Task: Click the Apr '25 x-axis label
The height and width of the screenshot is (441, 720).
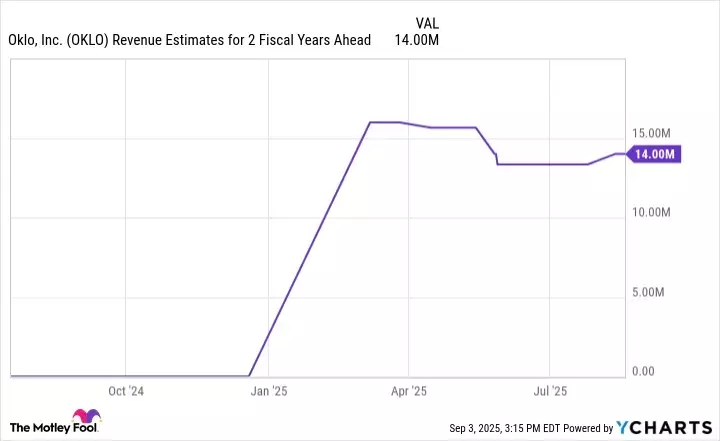Action: pyautogui.click(x=407, y=391)
